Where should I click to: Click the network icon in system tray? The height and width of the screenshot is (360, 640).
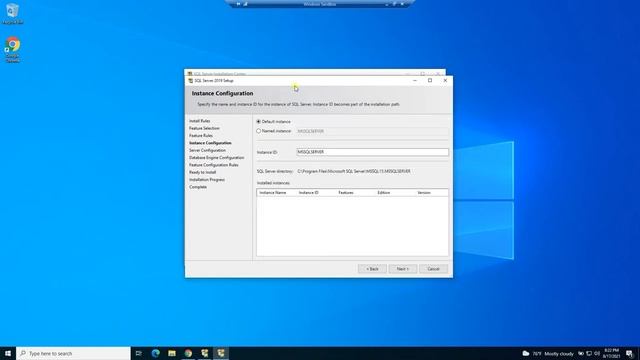pyautogui.click(x=589, y=353)
